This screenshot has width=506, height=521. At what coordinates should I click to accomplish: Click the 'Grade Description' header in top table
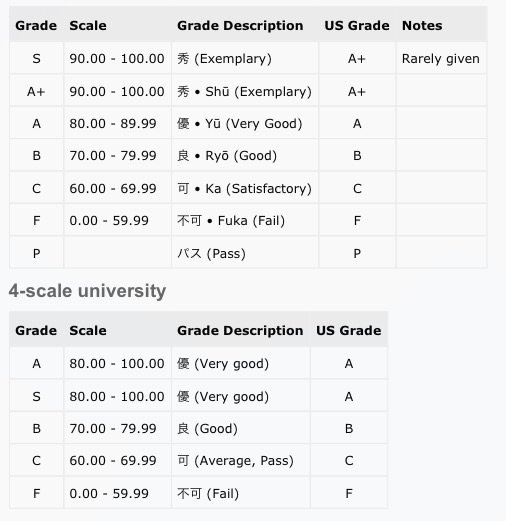pyautogui.click(x=240, y=26)
